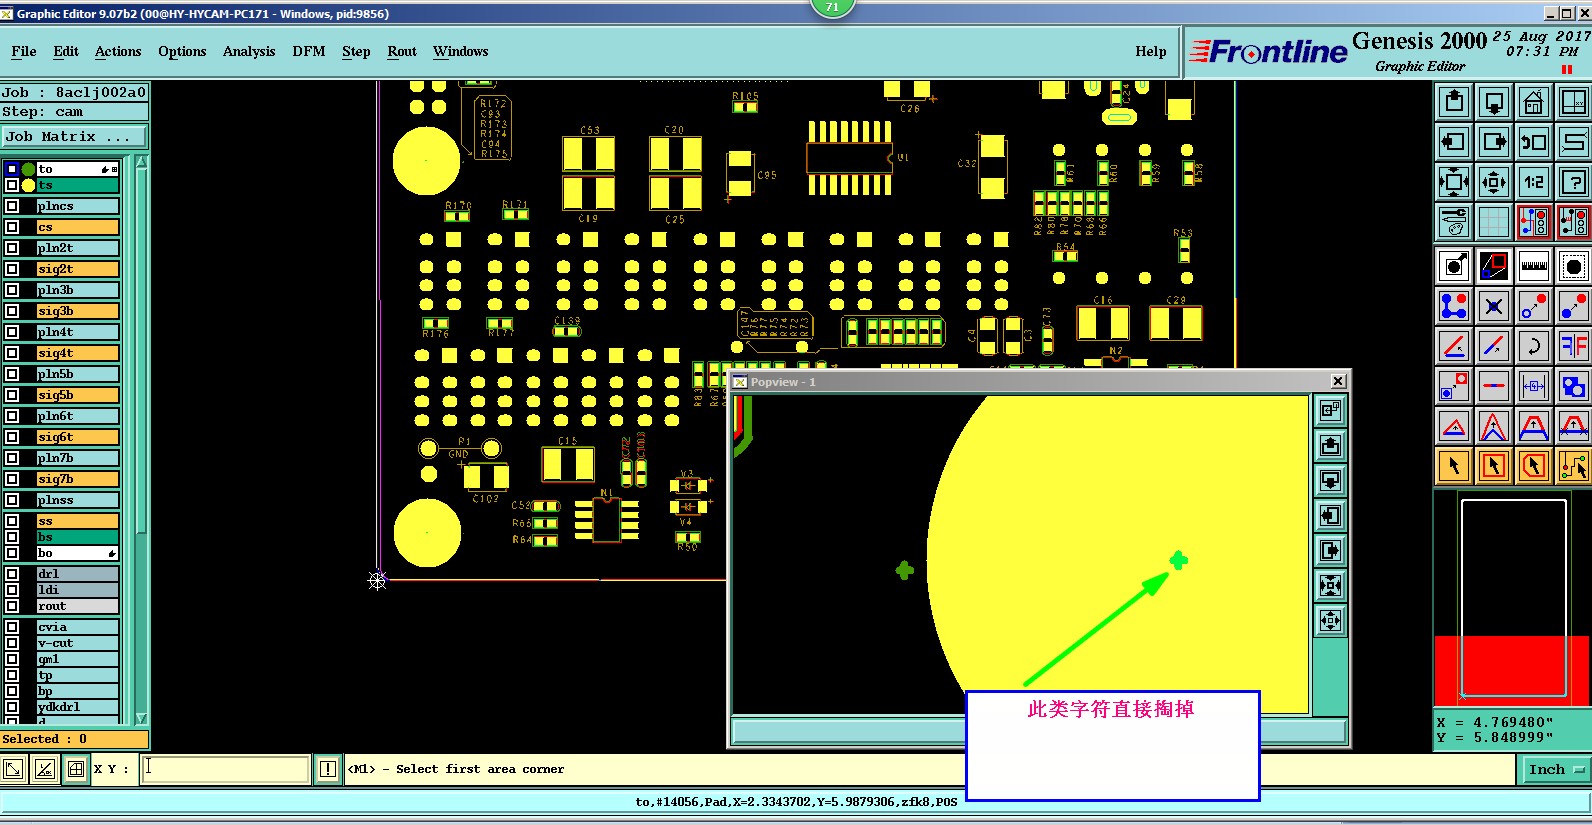Viewport: 1592px width, 825px height.
Task: Click the snap mode icon by XY field
Action: click(x=76, y=769)
